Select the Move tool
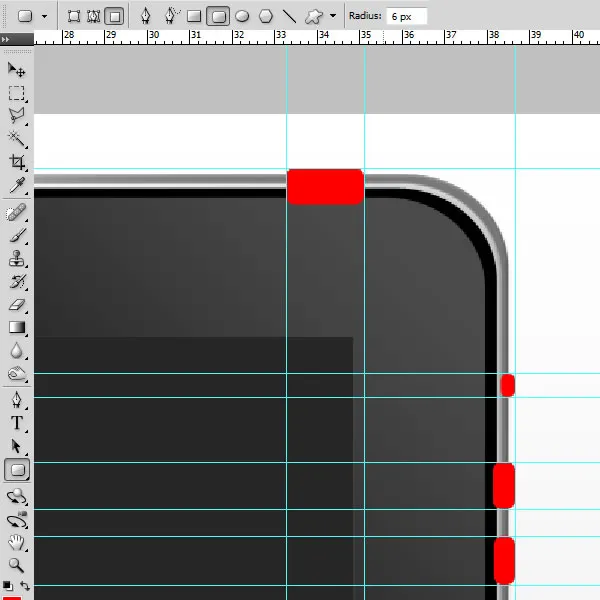Image resolution: width=600 pixels, height=600 pixels. pyautogui.click(x=16, y=70)
